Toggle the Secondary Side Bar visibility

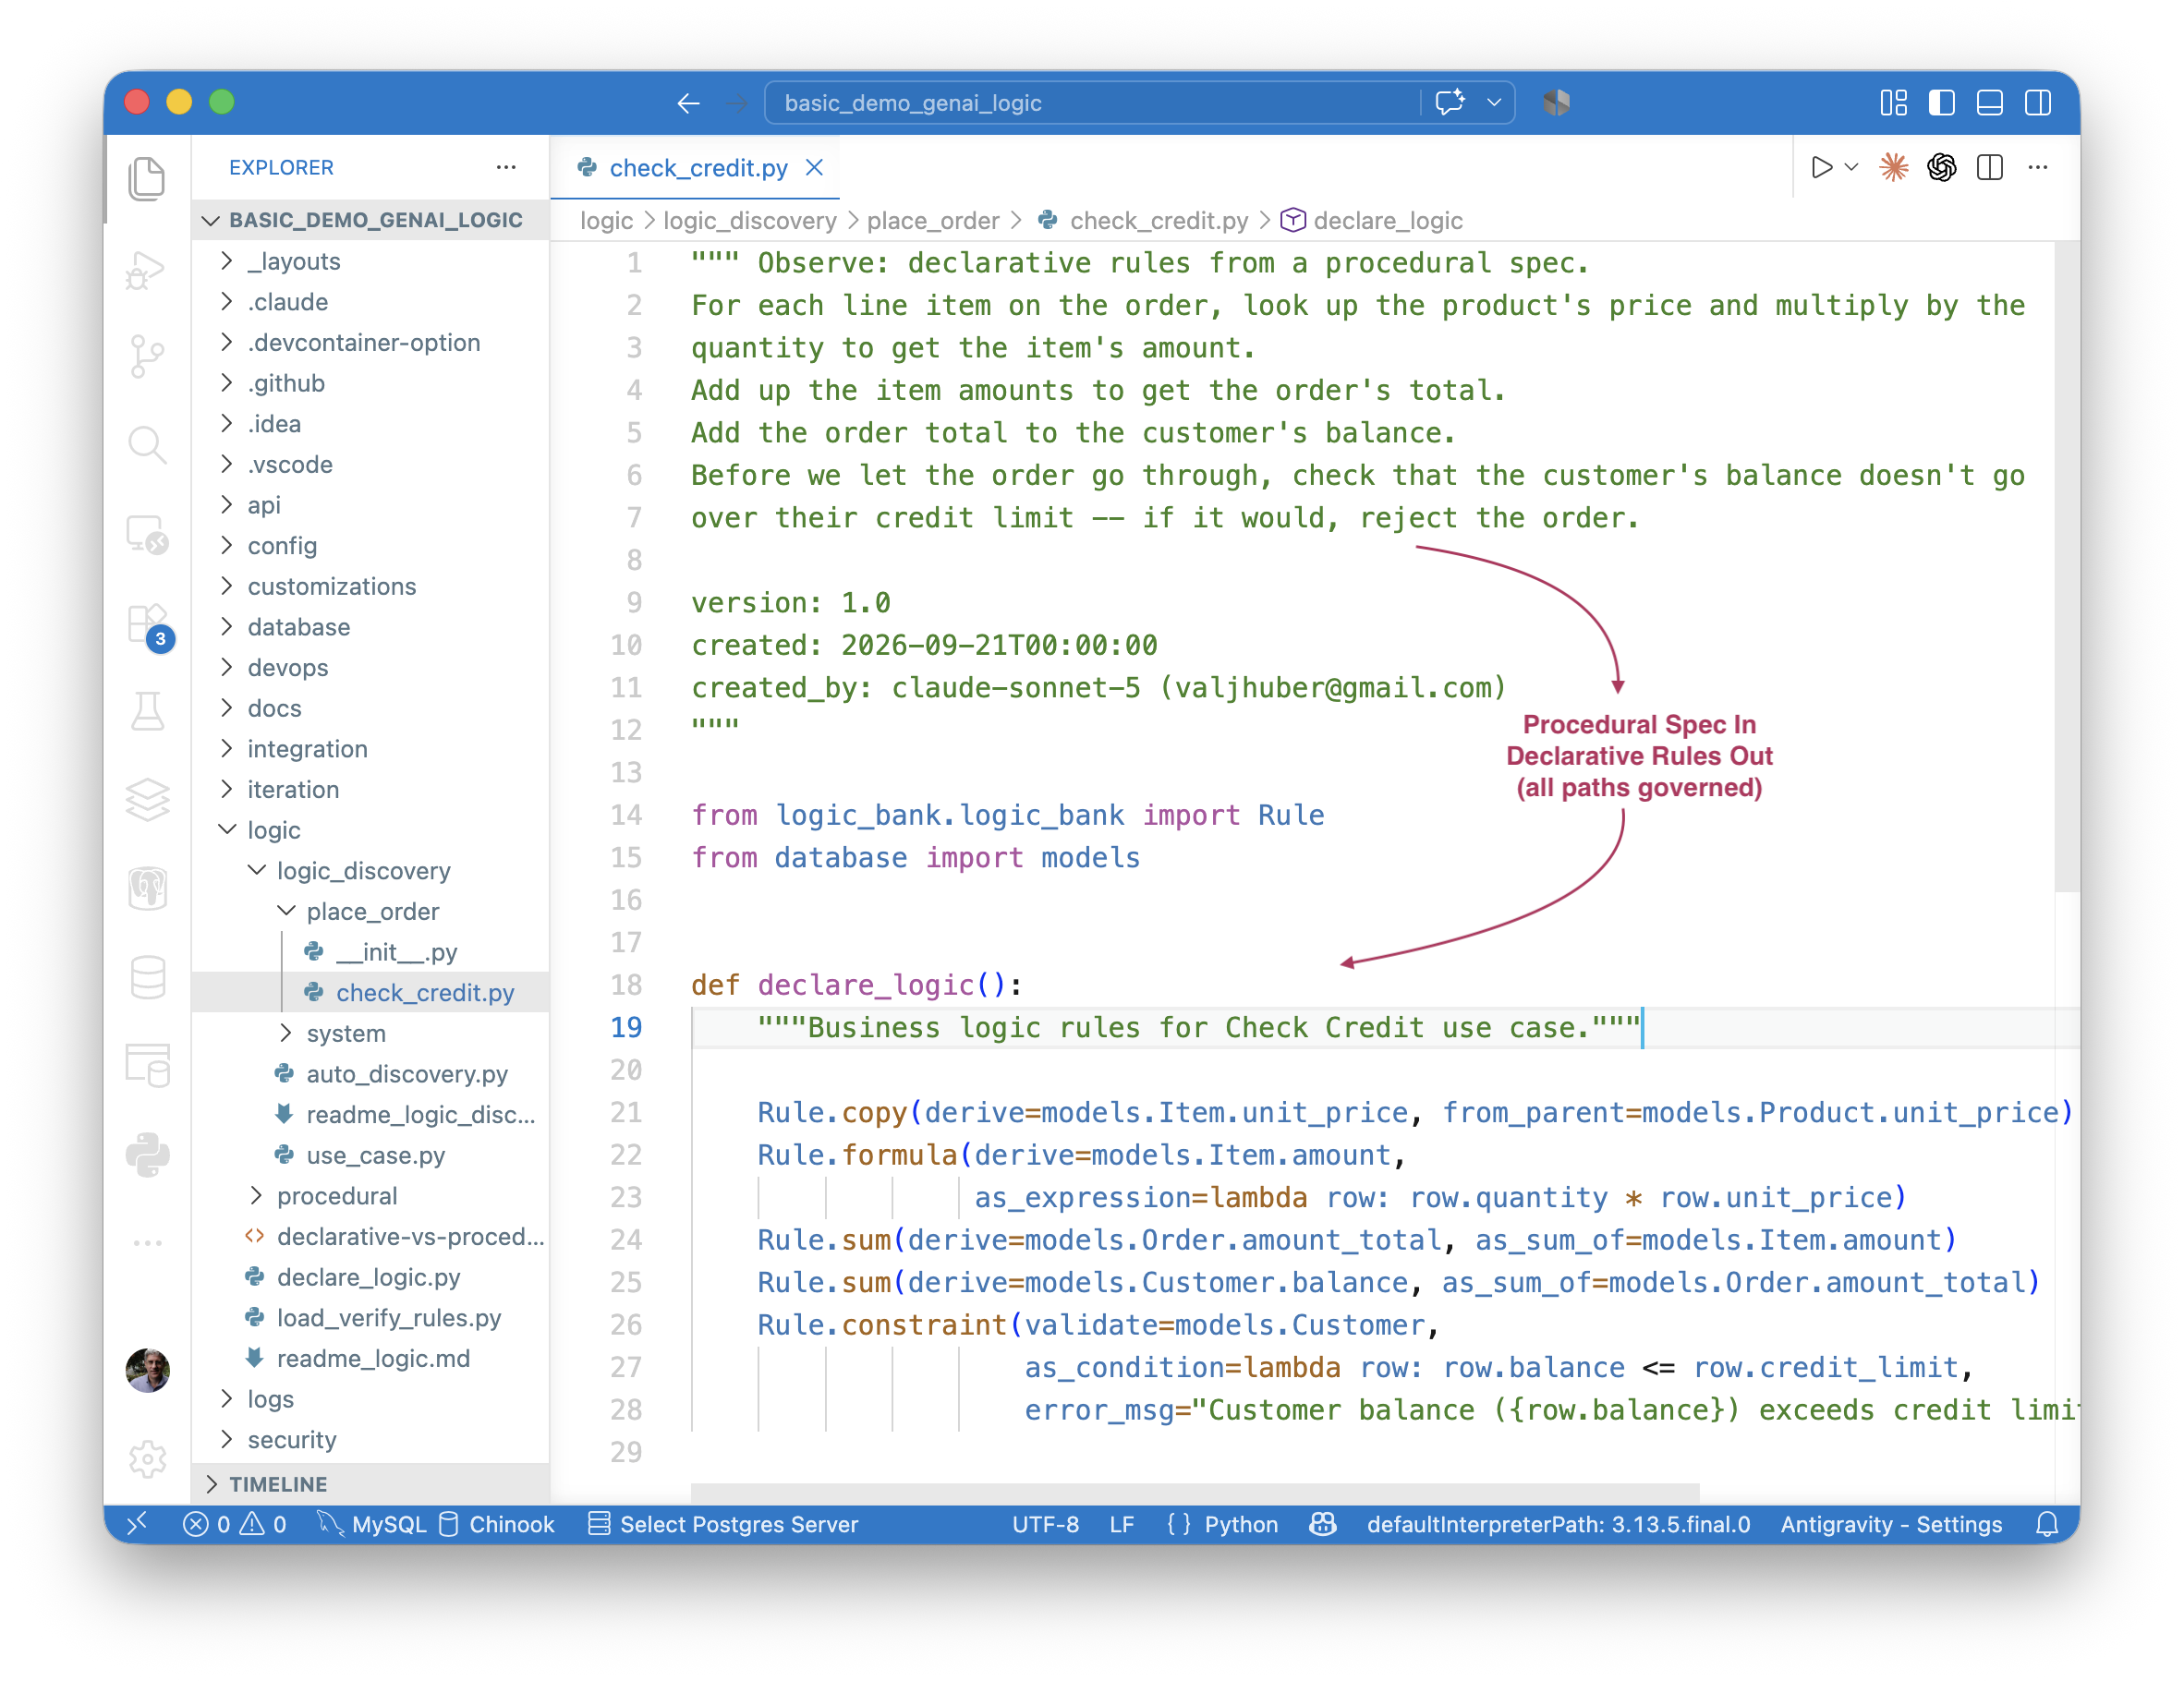[x=2037, y=102]
